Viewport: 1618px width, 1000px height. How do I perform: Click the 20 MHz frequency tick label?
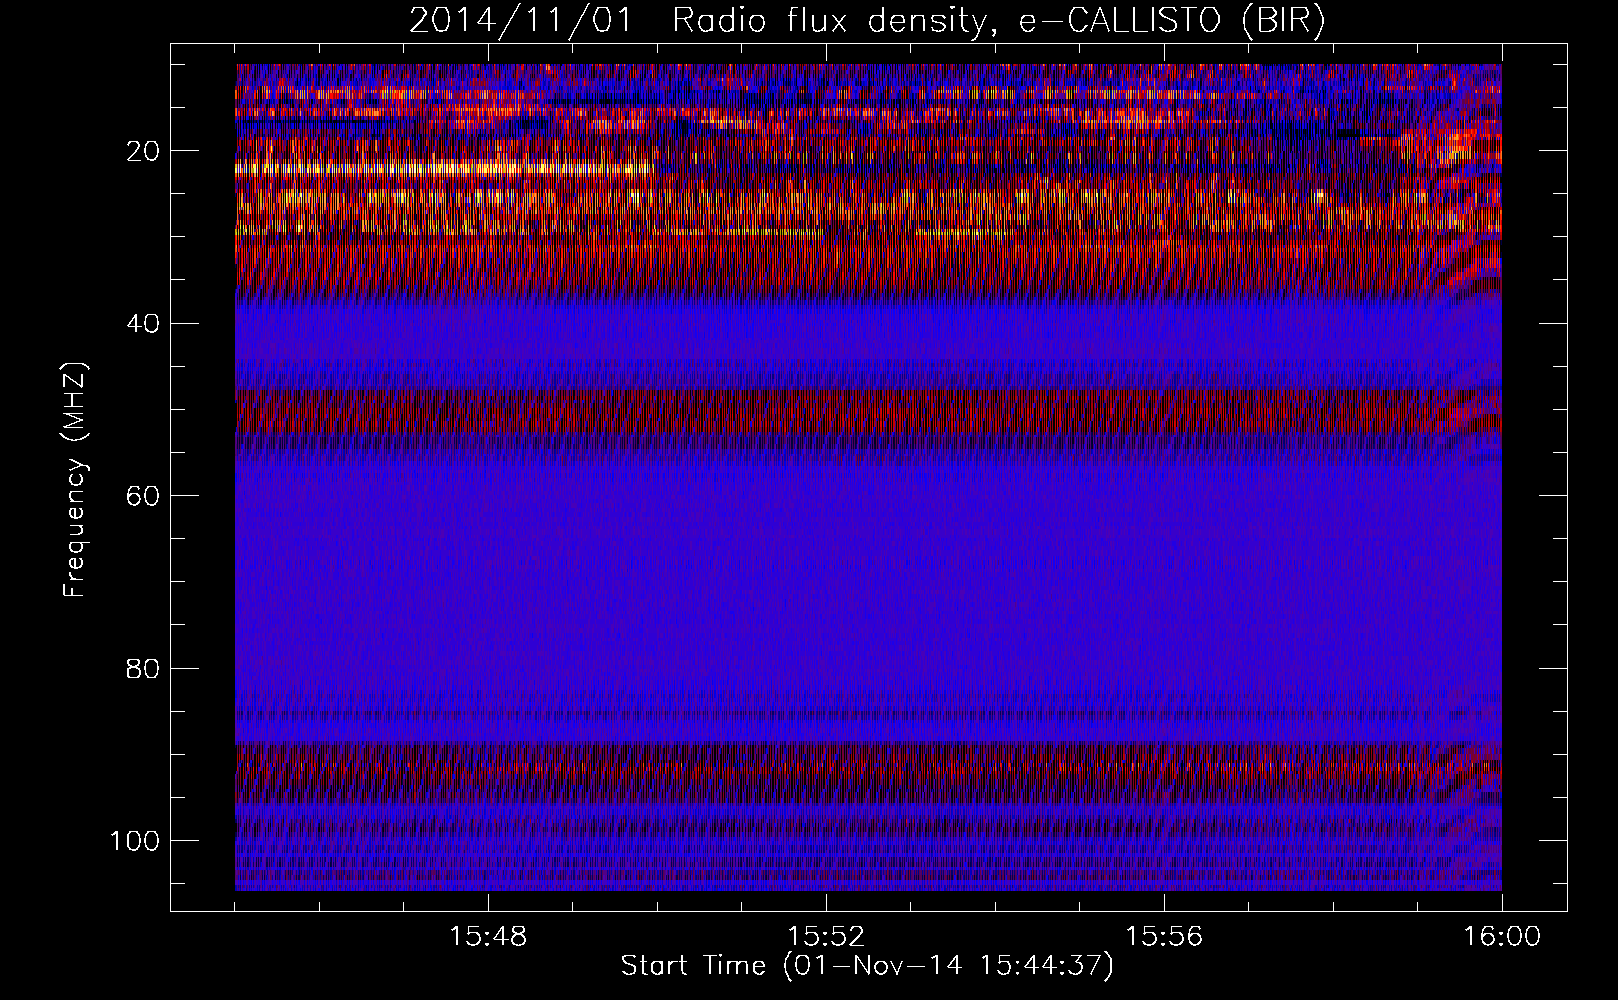tap(145, 151)
